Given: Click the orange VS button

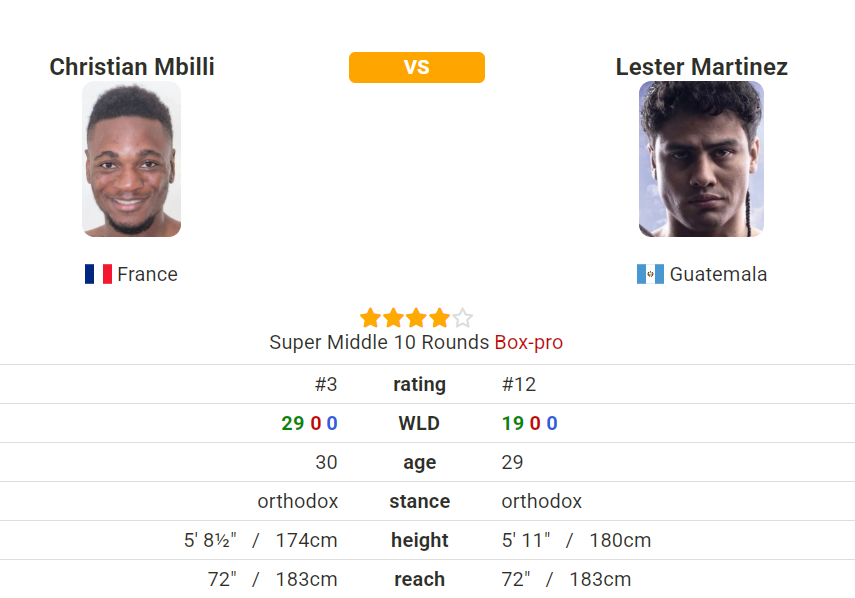Looking at the screenshot, I should (x=417, y=68).
